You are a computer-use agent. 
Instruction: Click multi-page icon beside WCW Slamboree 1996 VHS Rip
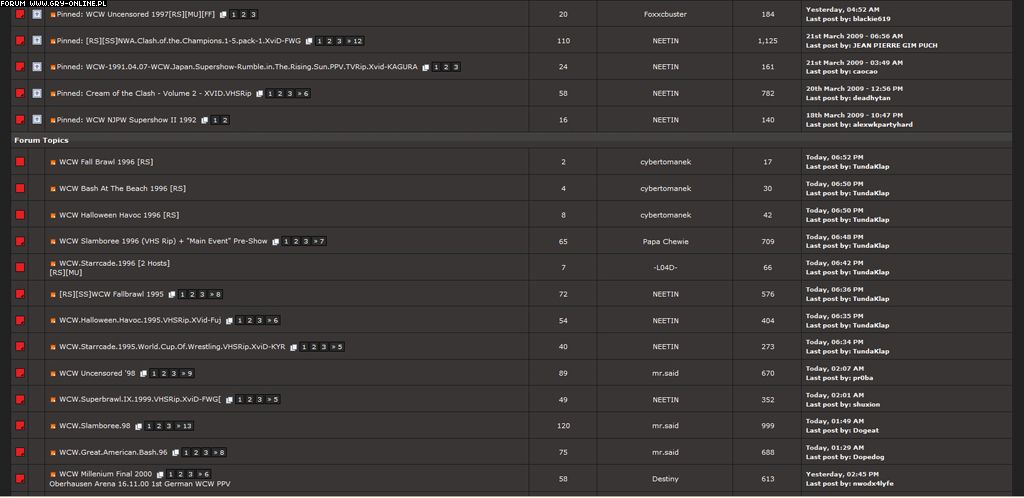pos(276,241)
